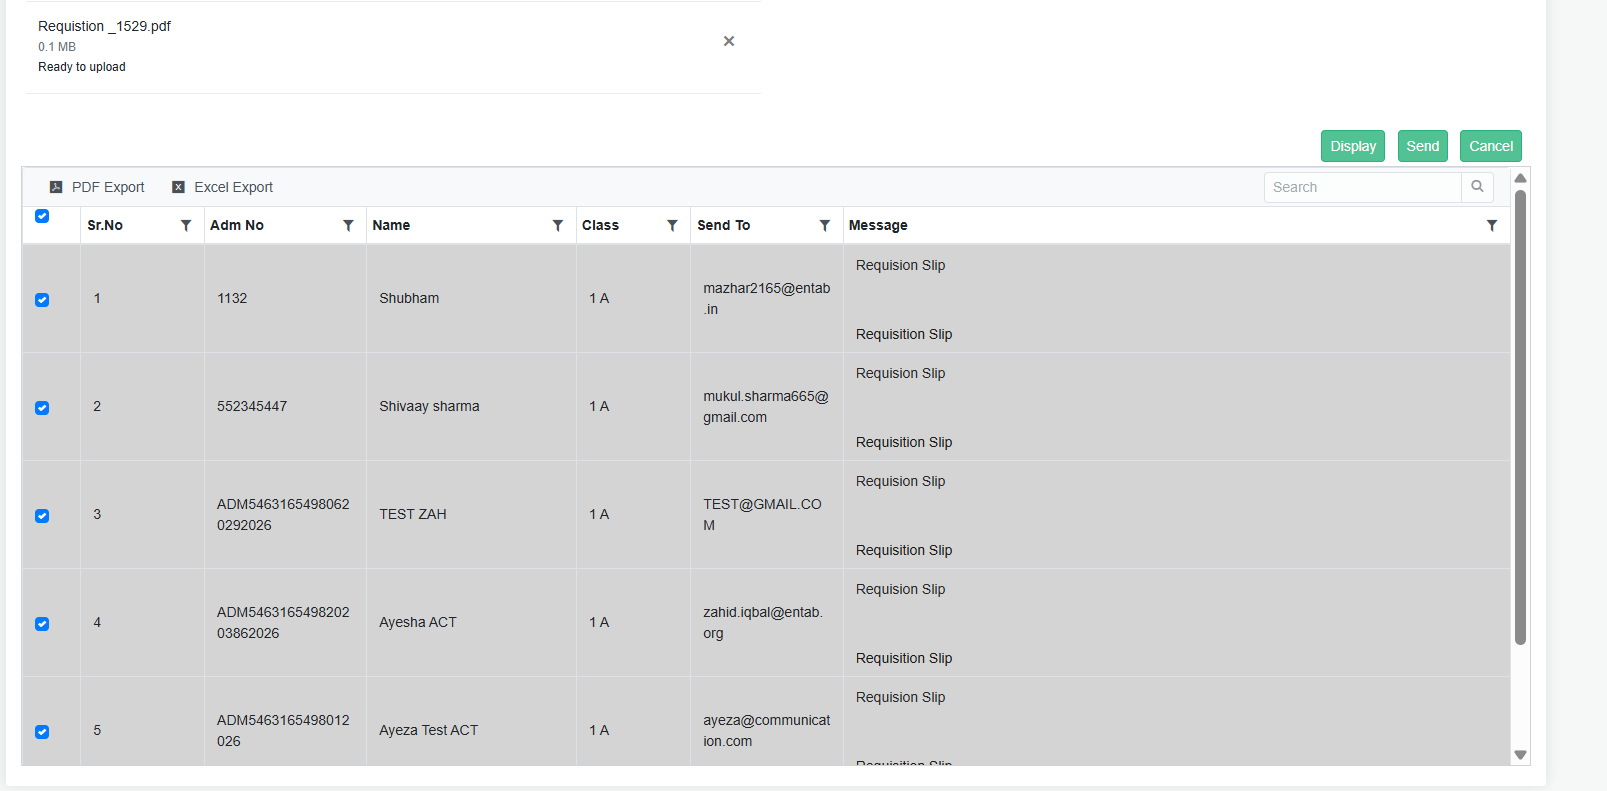Sort by the Name column header
This screenshot has width=1607, height=791.
[391, 225]
